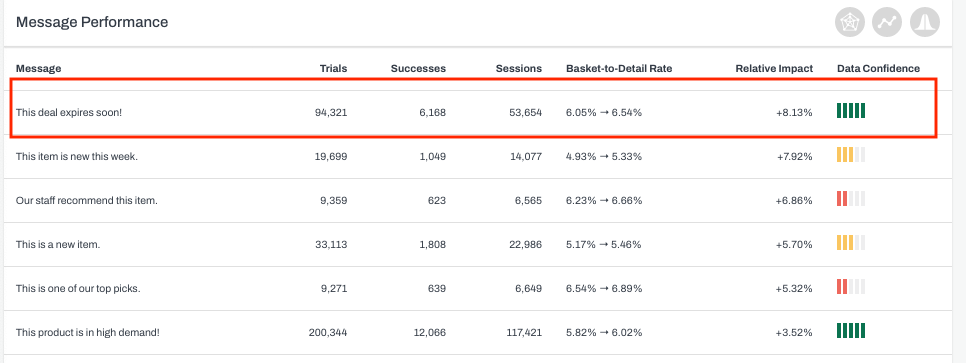Click the +5.70% relative impact value
Image resolution: width=966 pixels, height=363 pixels.
794,245
